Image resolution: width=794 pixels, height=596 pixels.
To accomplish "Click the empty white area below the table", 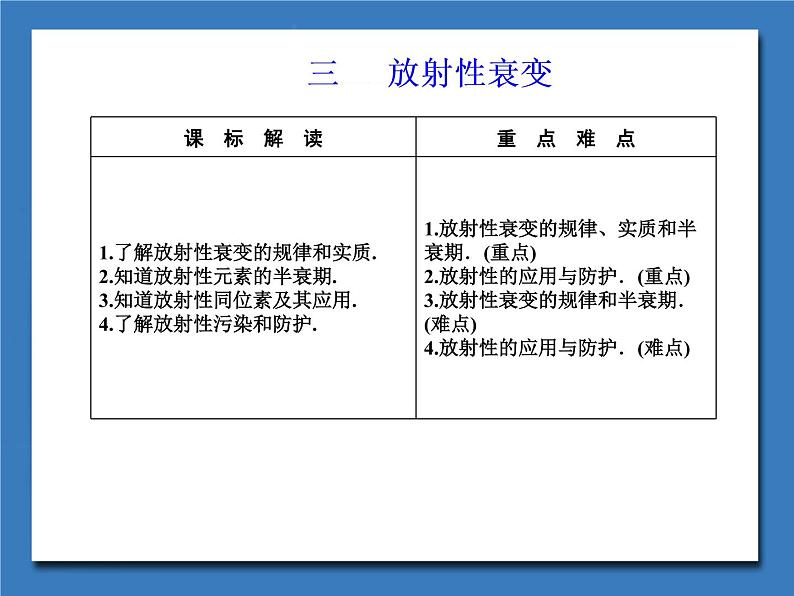I will click(400, 490).
